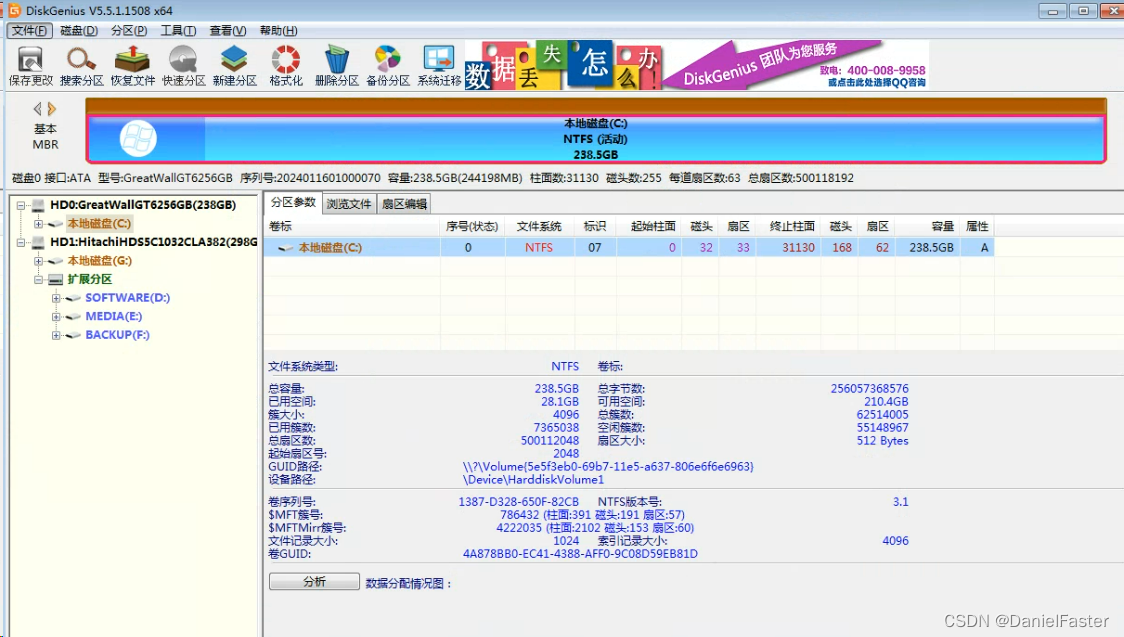Go to previous disk with left arrow
1124x637 pixels.
click(x=37, y=109)
